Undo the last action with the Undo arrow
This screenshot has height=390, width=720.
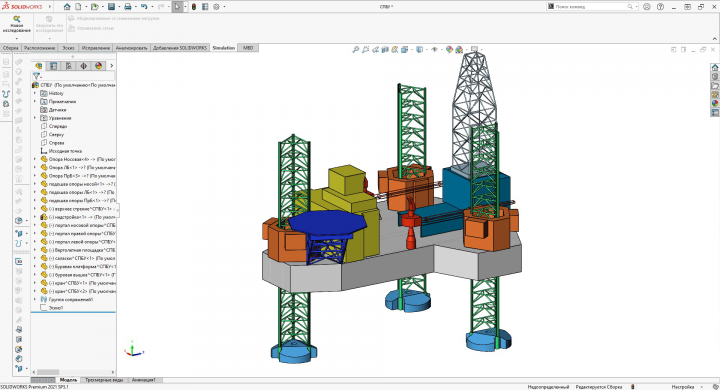(144, 6)
